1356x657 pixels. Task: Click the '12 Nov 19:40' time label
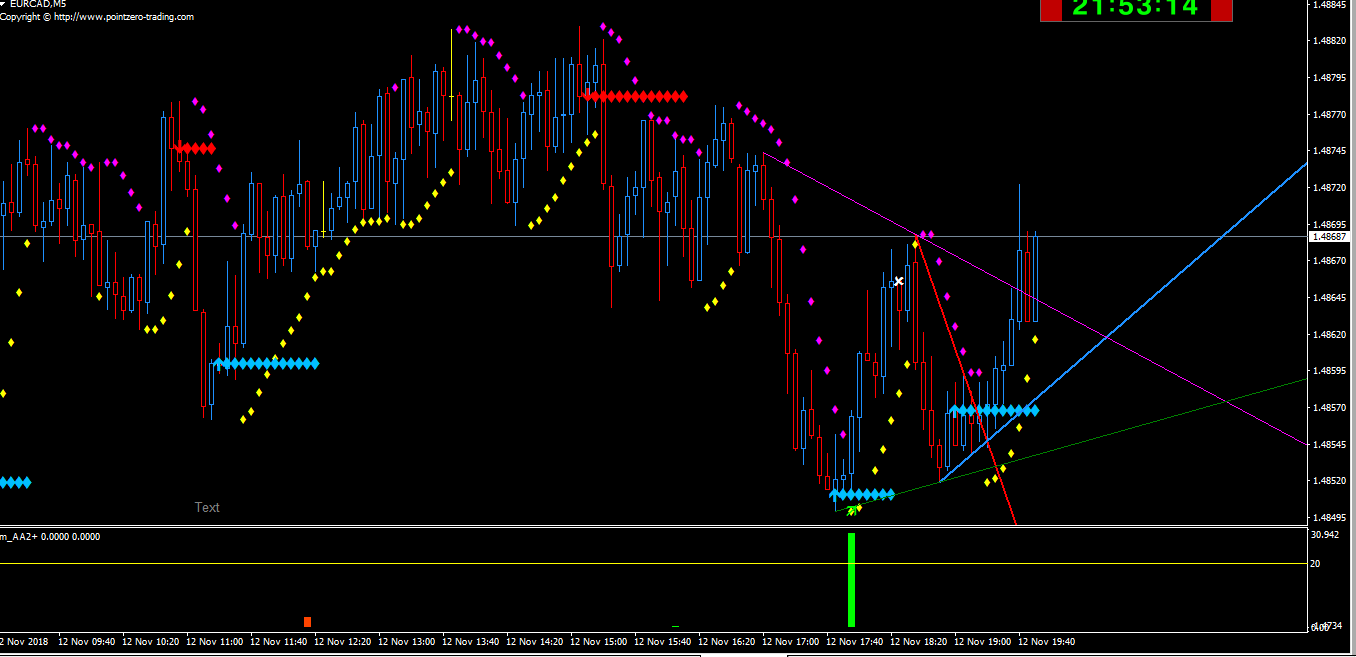pos(1047,641)
